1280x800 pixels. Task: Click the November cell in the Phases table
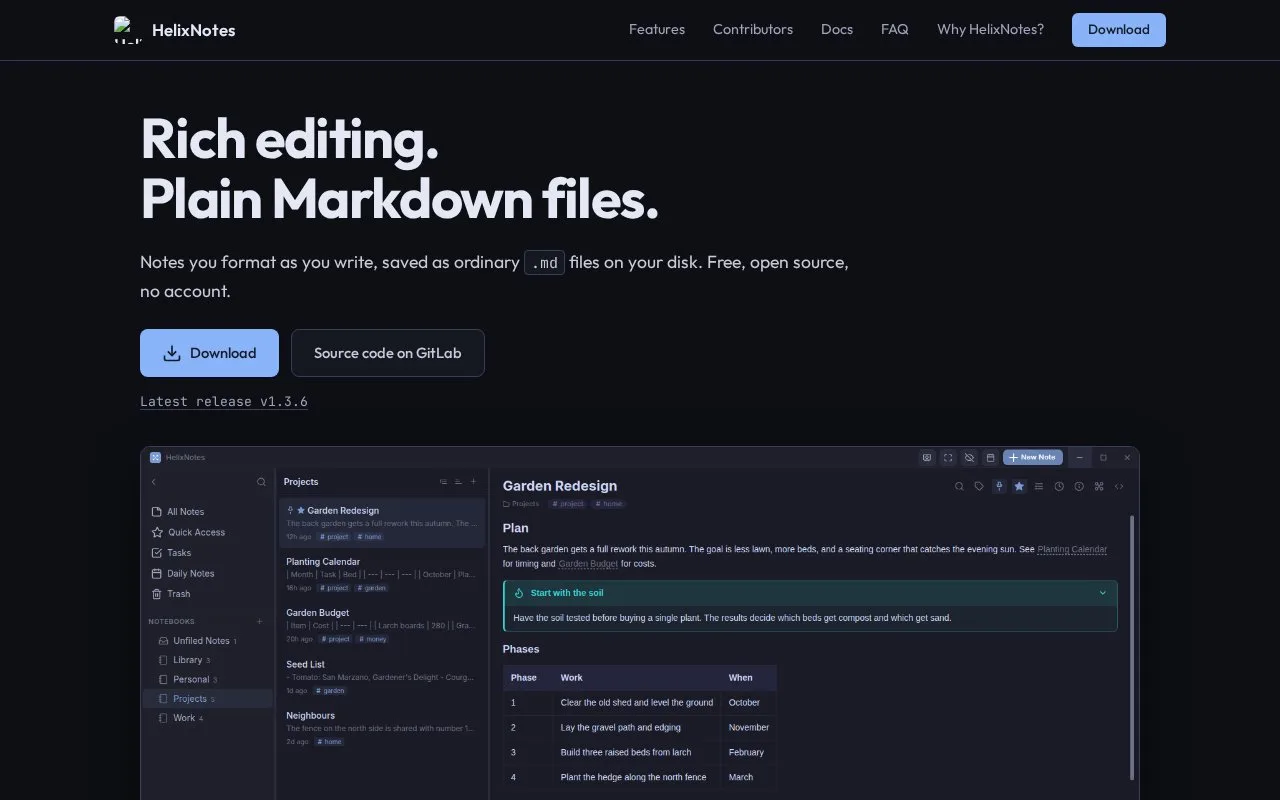click(749, 728)
